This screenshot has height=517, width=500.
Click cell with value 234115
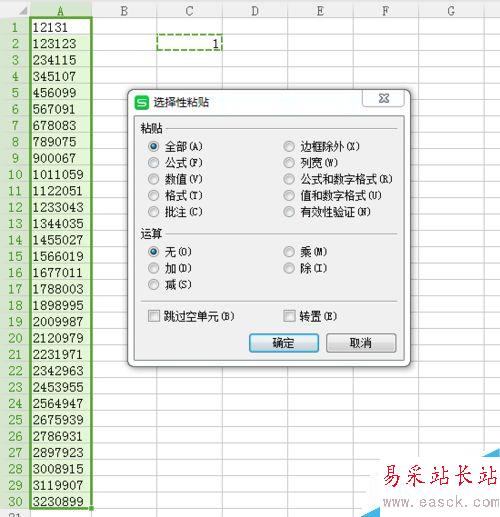pos(61,60)
